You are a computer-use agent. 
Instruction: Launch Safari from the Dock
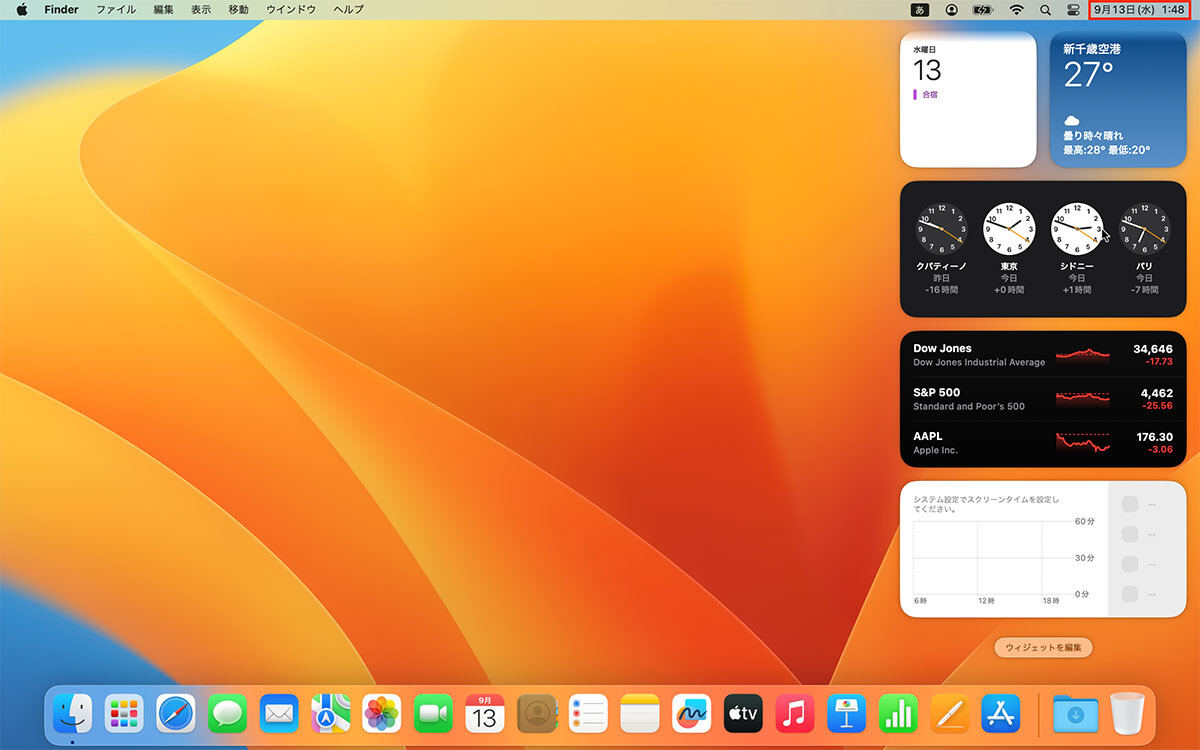[x=176, y=714]
